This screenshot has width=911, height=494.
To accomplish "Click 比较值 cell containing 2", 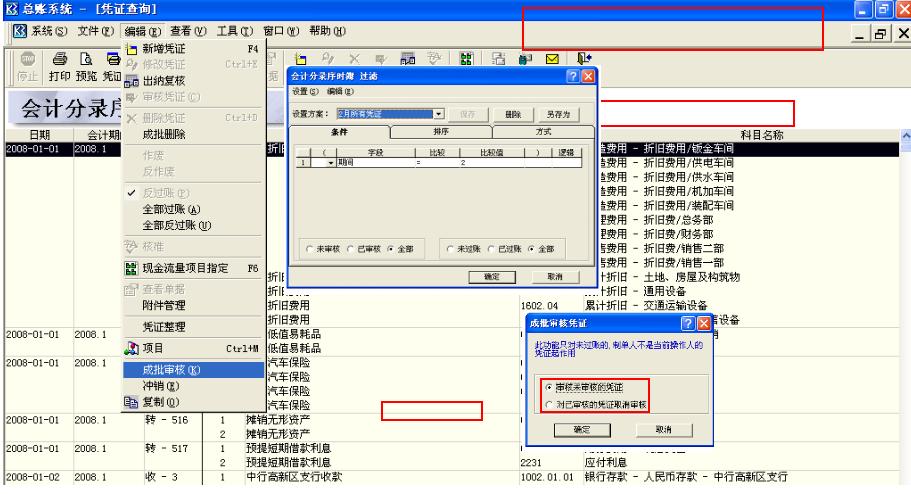I will coord(492,163).
